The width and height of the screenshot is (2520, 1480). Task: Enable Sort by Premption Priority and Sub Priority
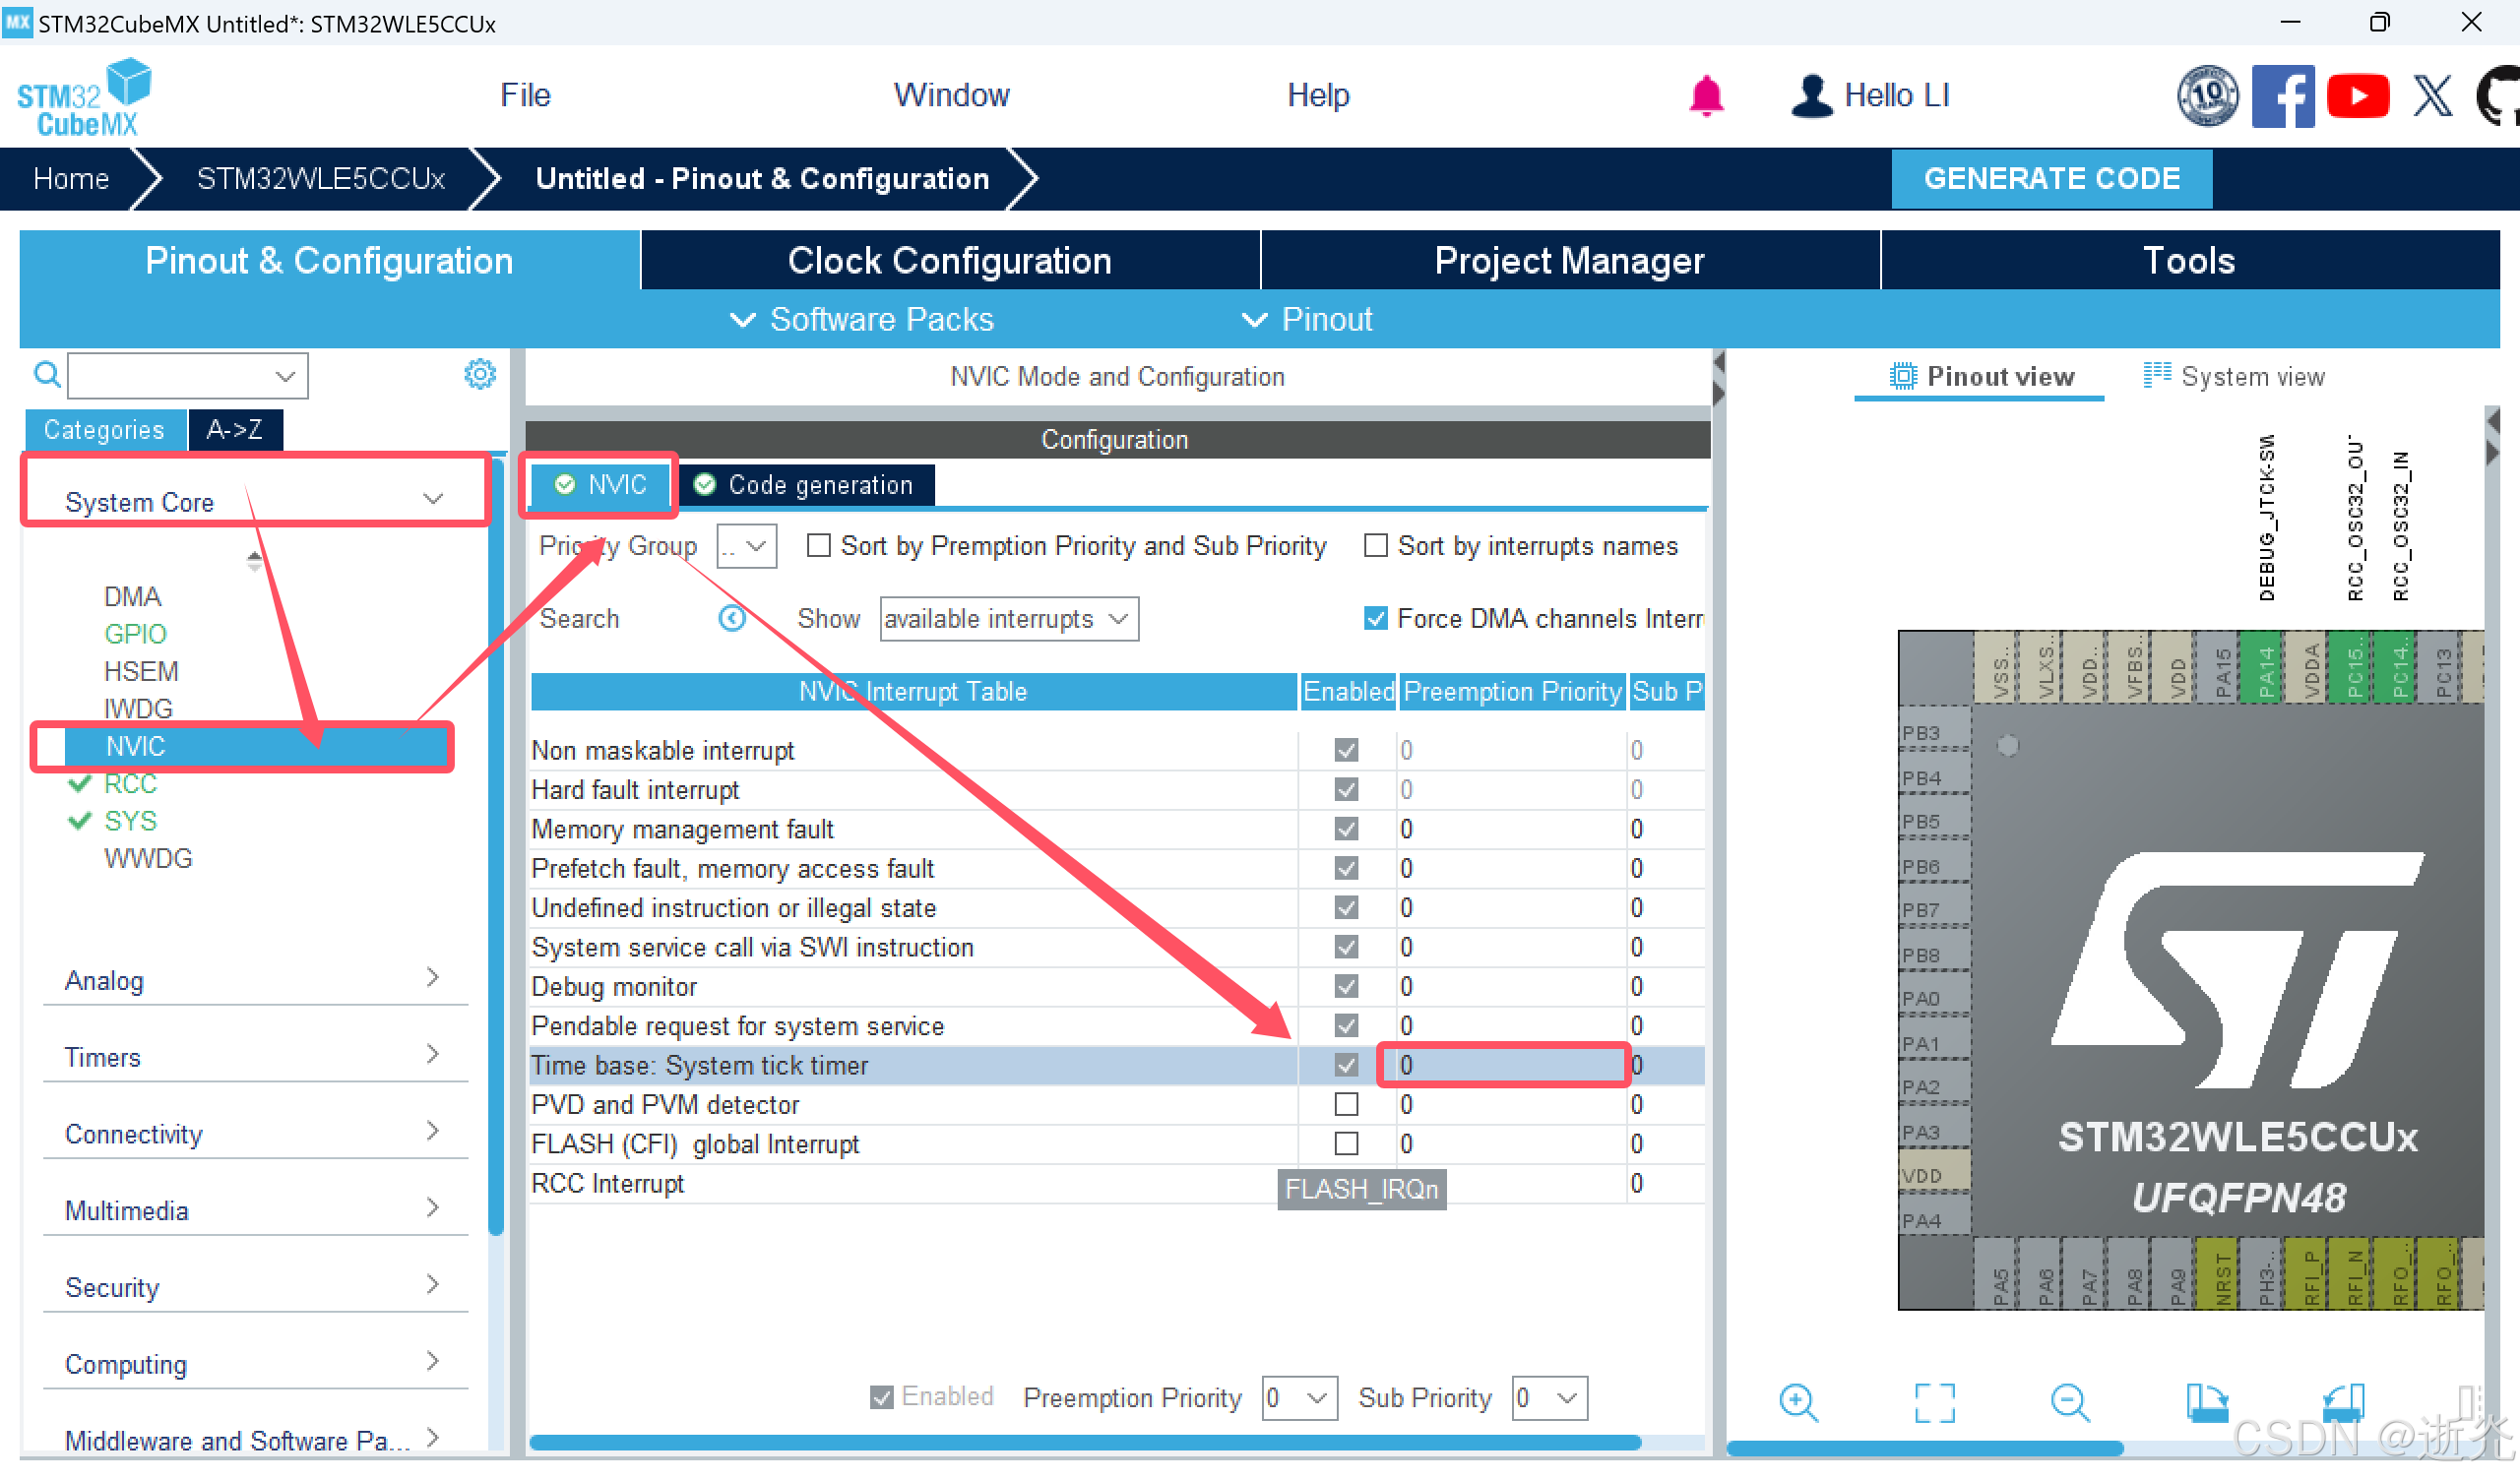(x=818, y=545)
